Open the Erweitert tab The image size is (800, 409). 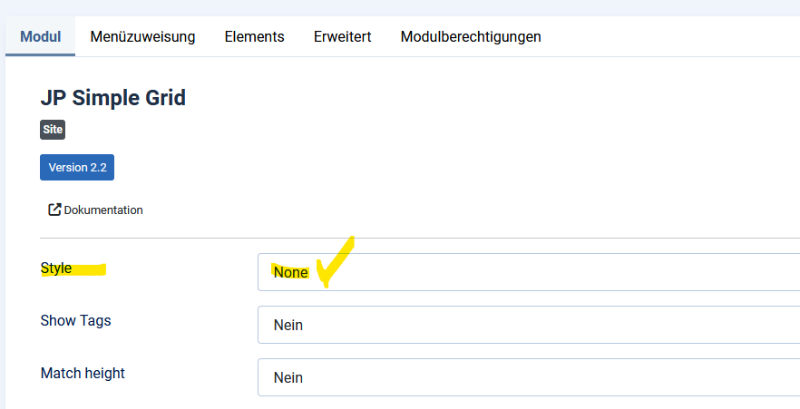342,37
